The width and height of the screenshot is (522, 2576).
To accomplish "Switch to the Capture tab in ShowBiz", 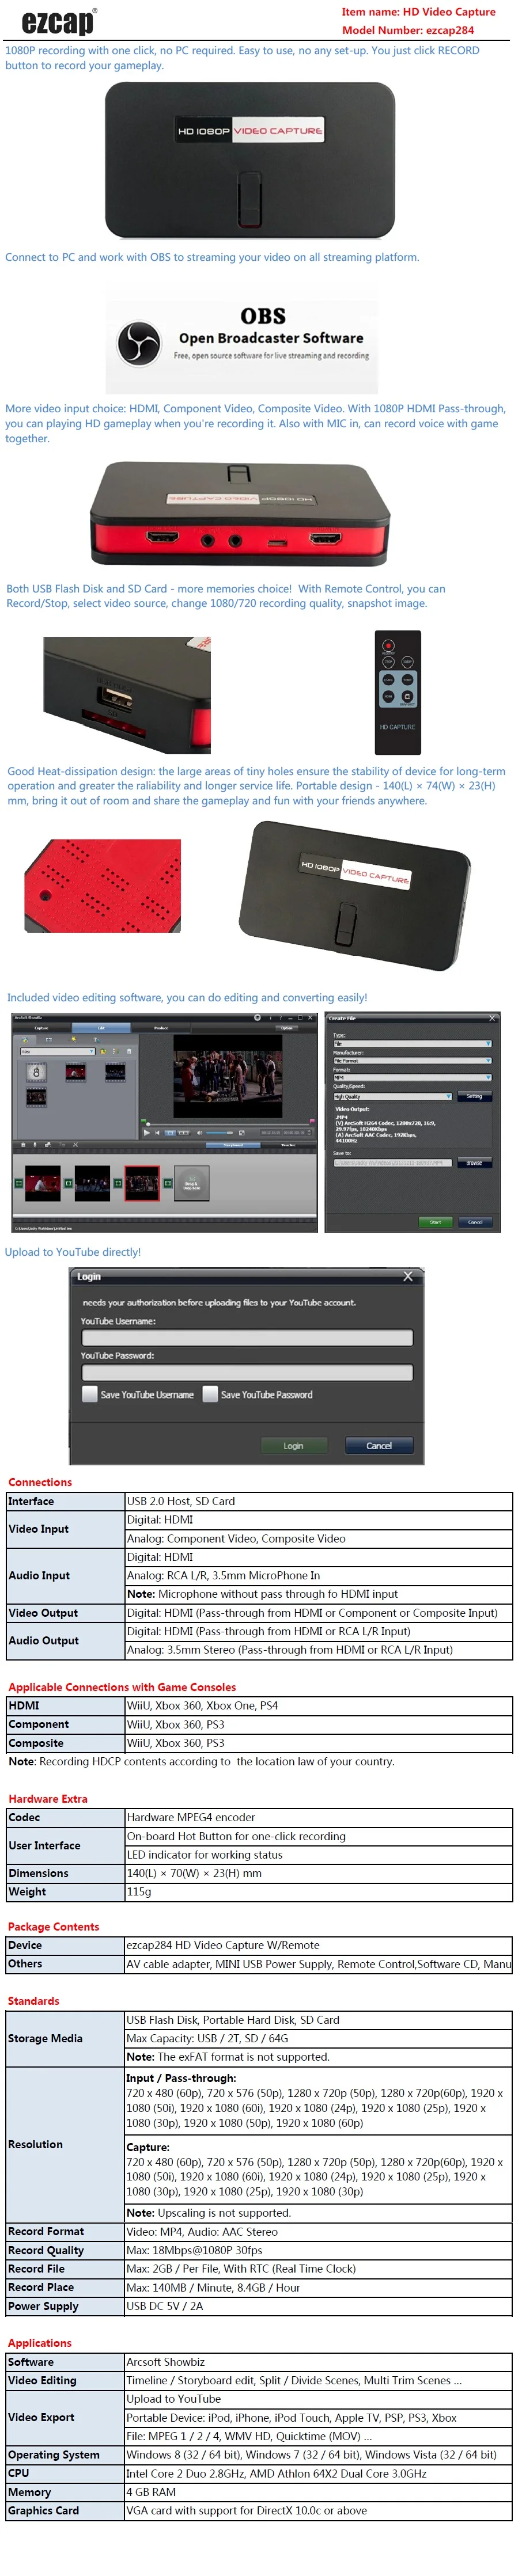I will [x=41, y=1028].
